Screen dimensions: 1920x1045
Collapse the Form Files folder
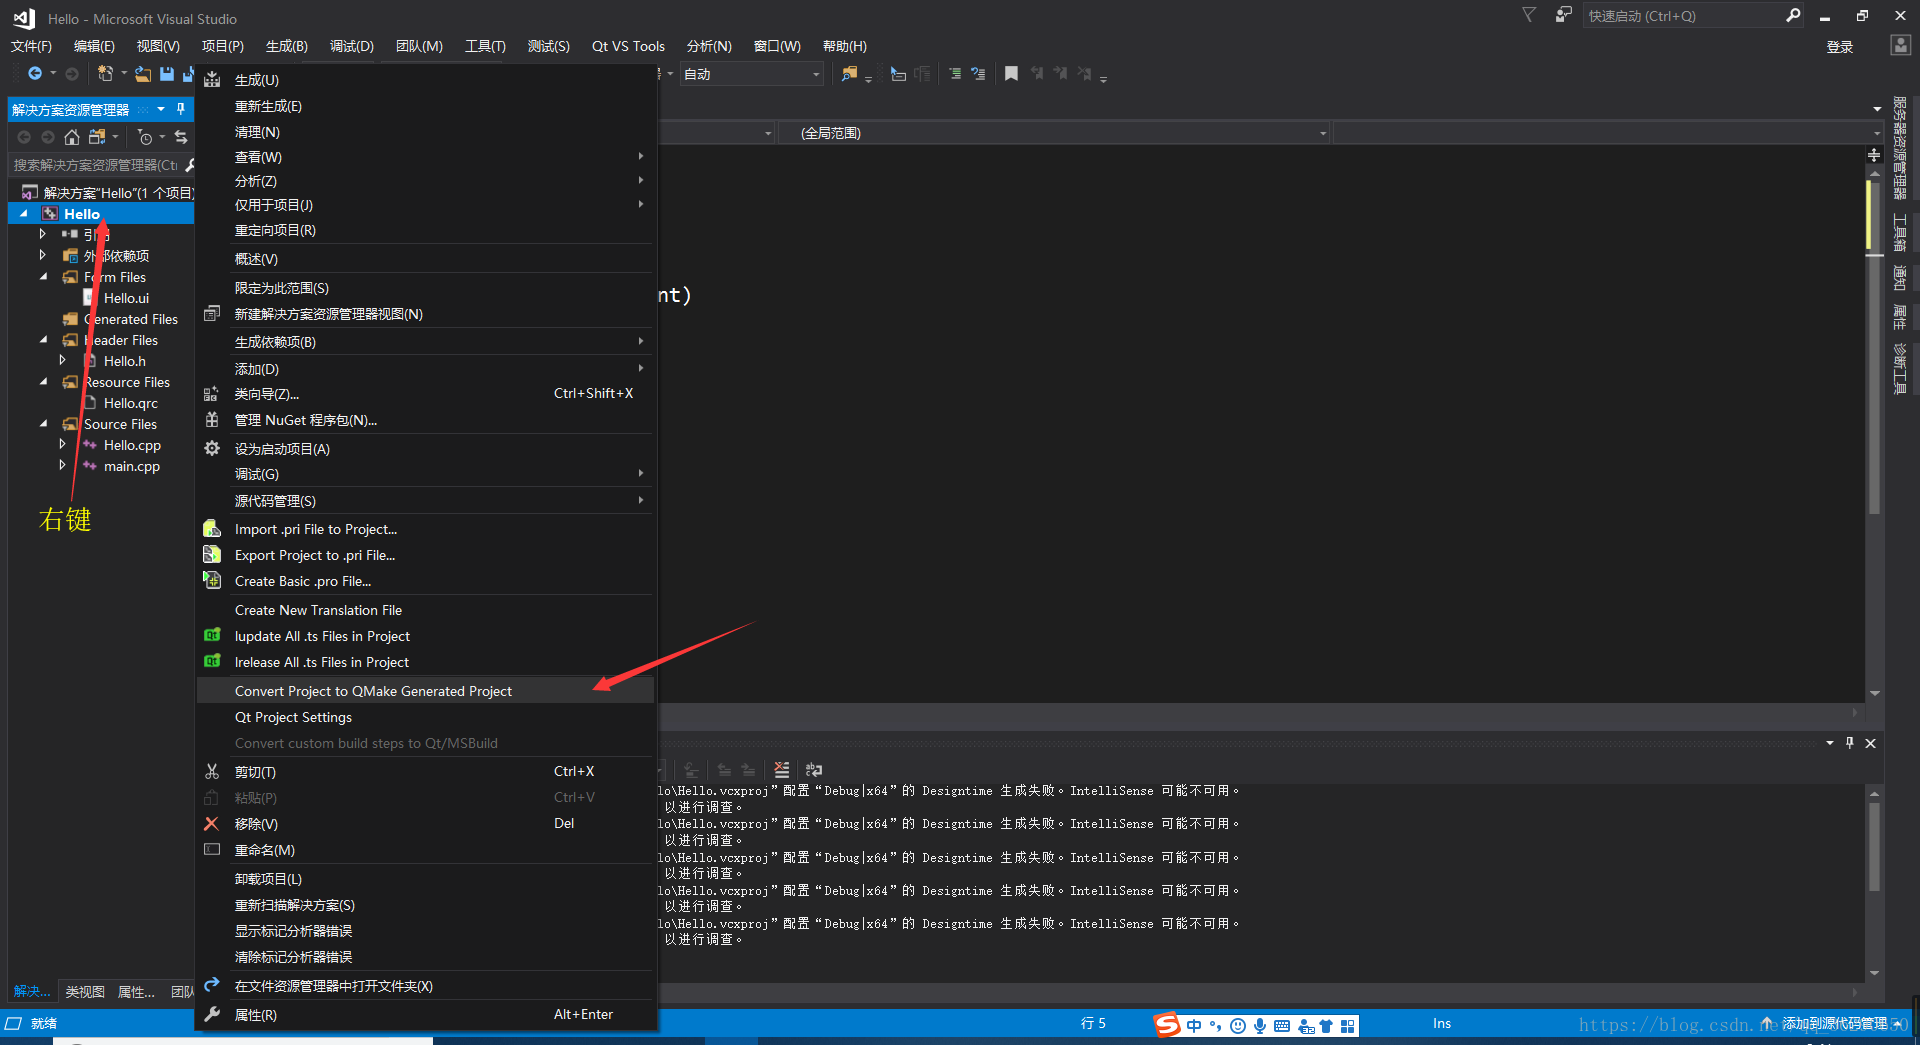pos(43,277)
